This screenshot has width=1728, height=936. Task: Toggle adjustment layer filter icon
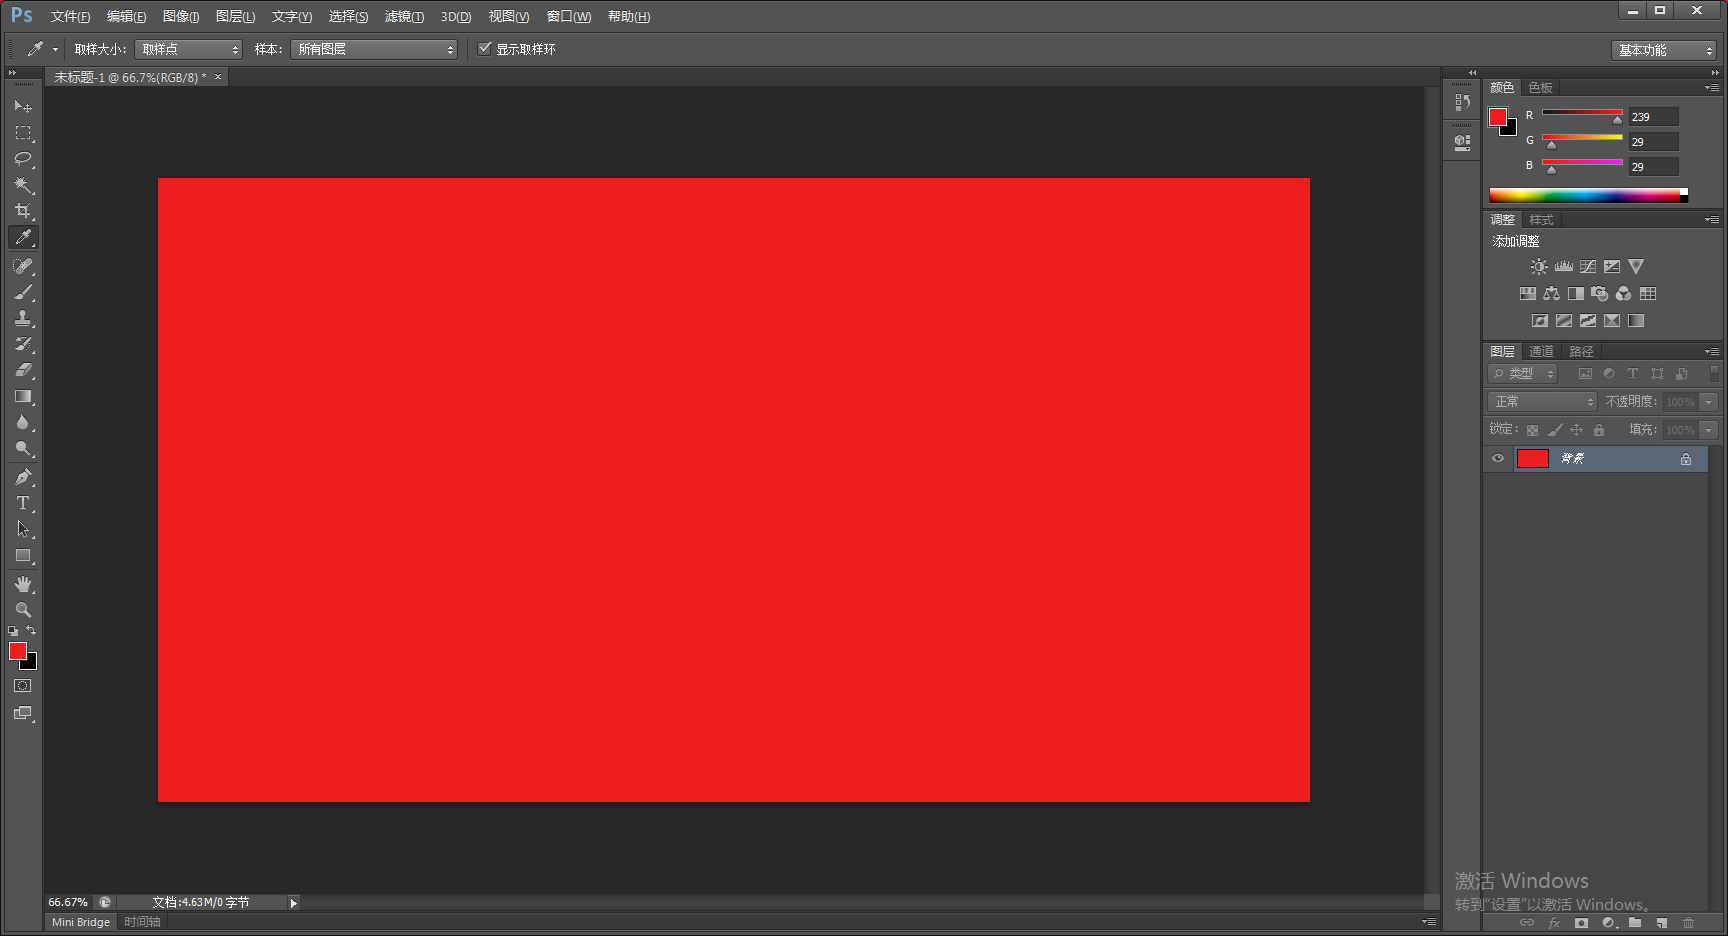pyautogui.click(x=1609, y=374)
